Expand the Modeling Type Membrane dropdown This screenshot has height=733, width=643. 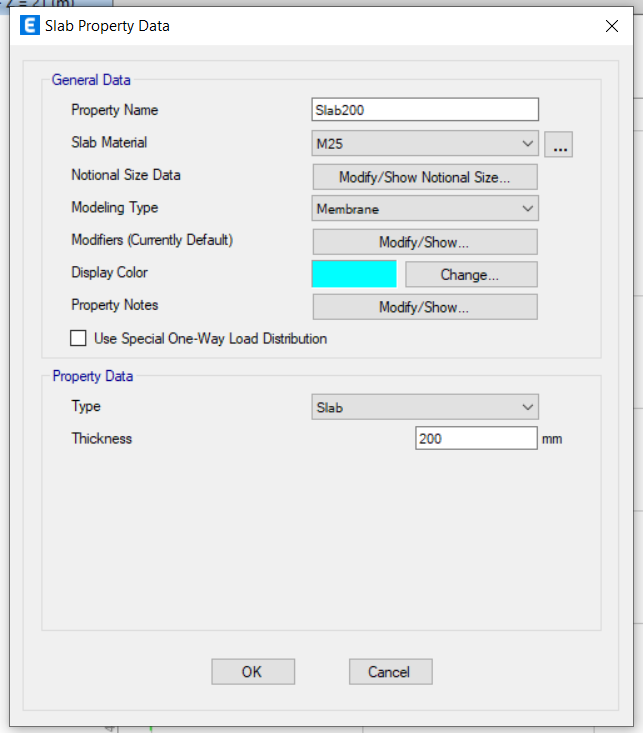pos(425,208)
